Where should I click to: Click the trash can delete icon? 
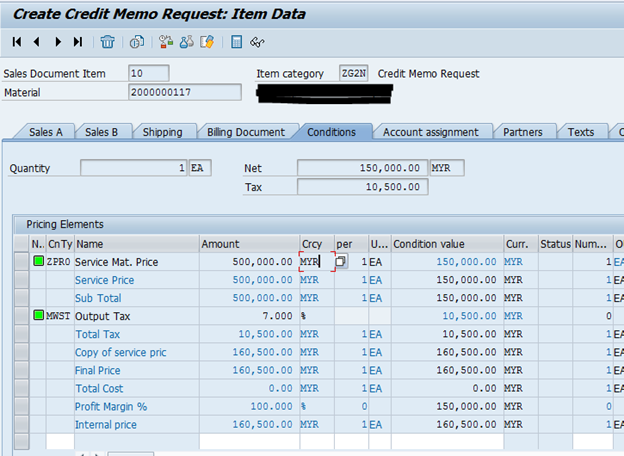107,42
